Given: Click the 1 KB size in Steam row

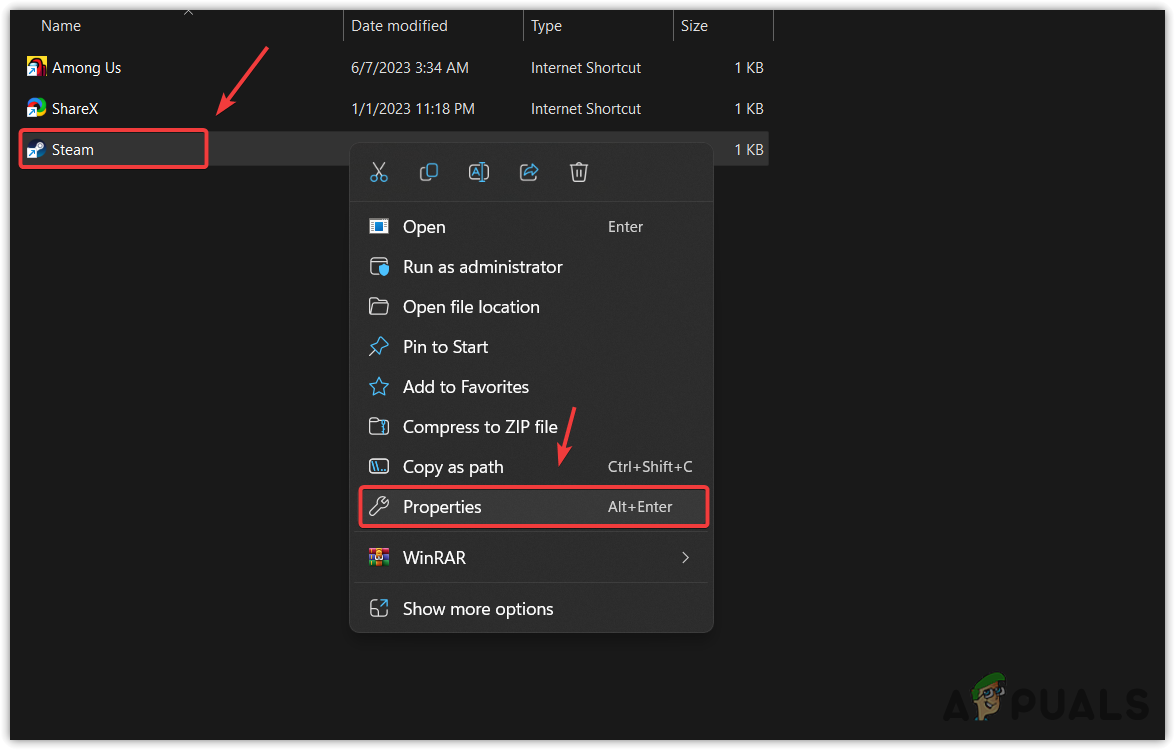Looking at the screenshot, I should point(749,150).
